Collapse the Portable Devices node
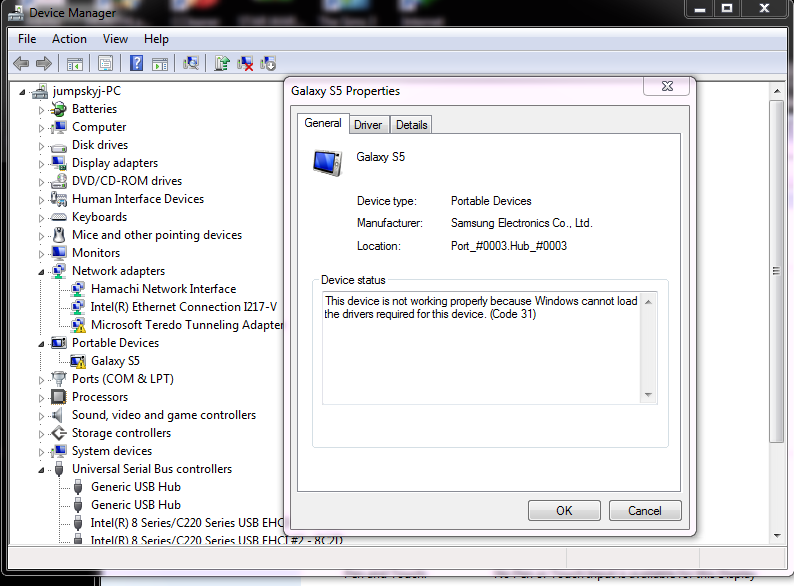The width and height of the screenshot is (794, 586). 42,344
